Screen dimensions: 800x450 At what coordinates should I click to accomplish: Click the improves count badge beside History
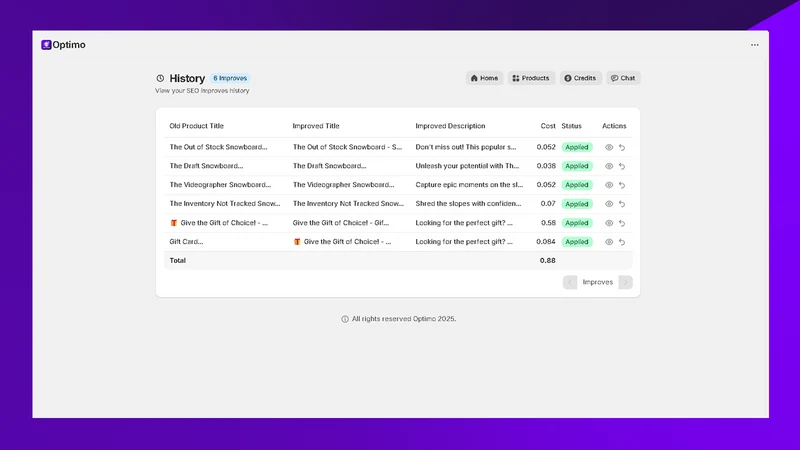point(230,78)
